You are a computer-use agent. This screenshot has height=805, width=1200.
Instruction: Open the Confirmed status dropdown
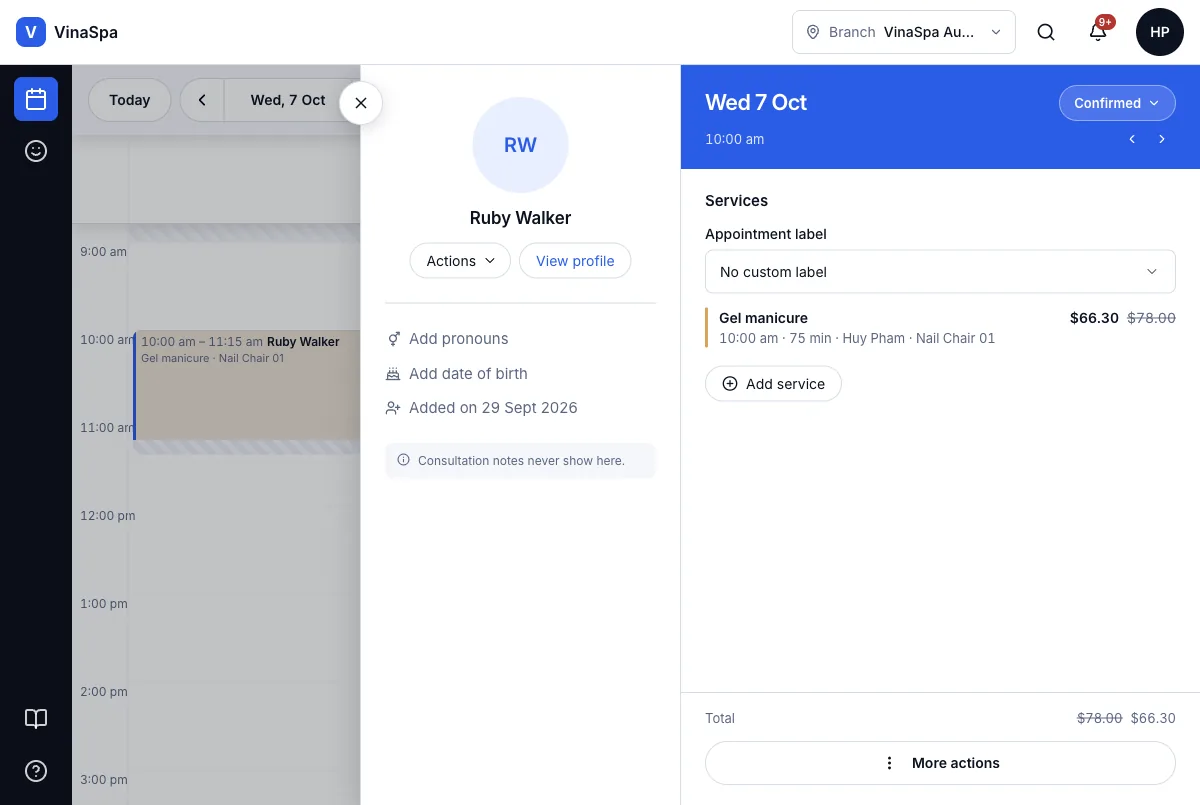[1117, 103]
